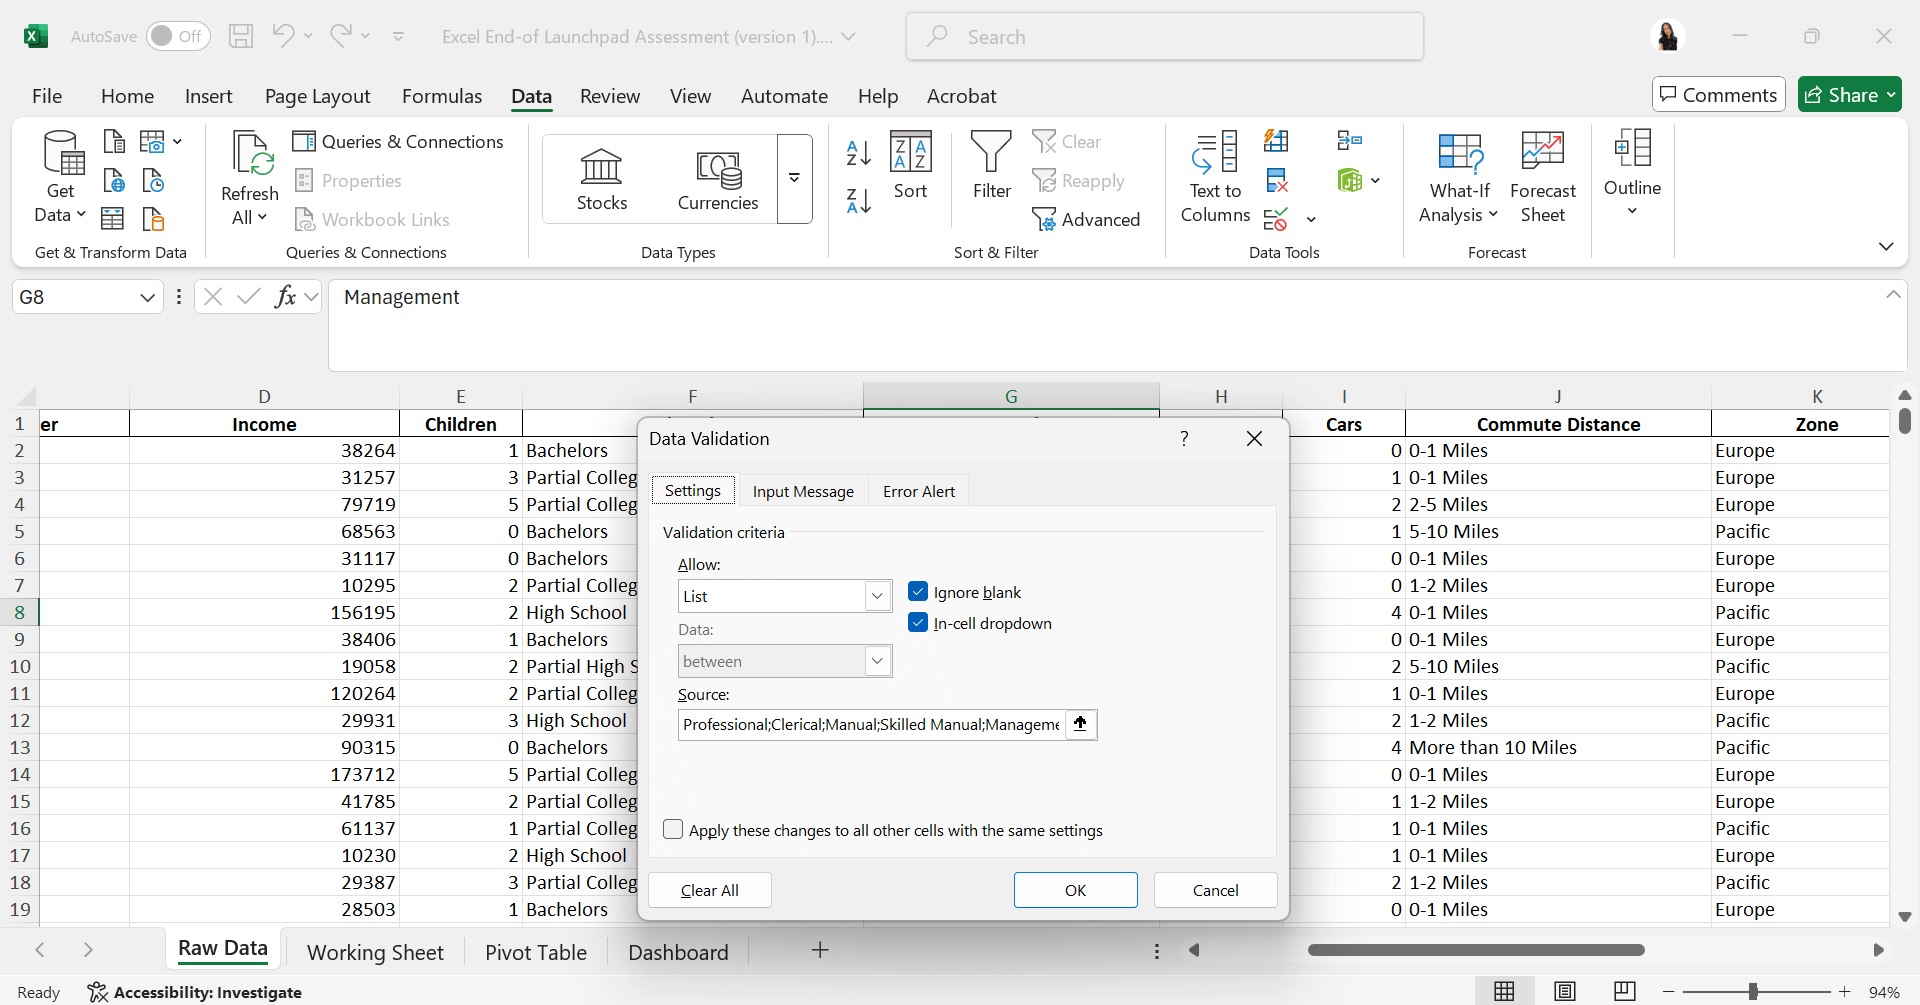Uncheck the Ignore blank checkbox
The width and height of the screenshot is (1920, 1005).
click(918, 592)
